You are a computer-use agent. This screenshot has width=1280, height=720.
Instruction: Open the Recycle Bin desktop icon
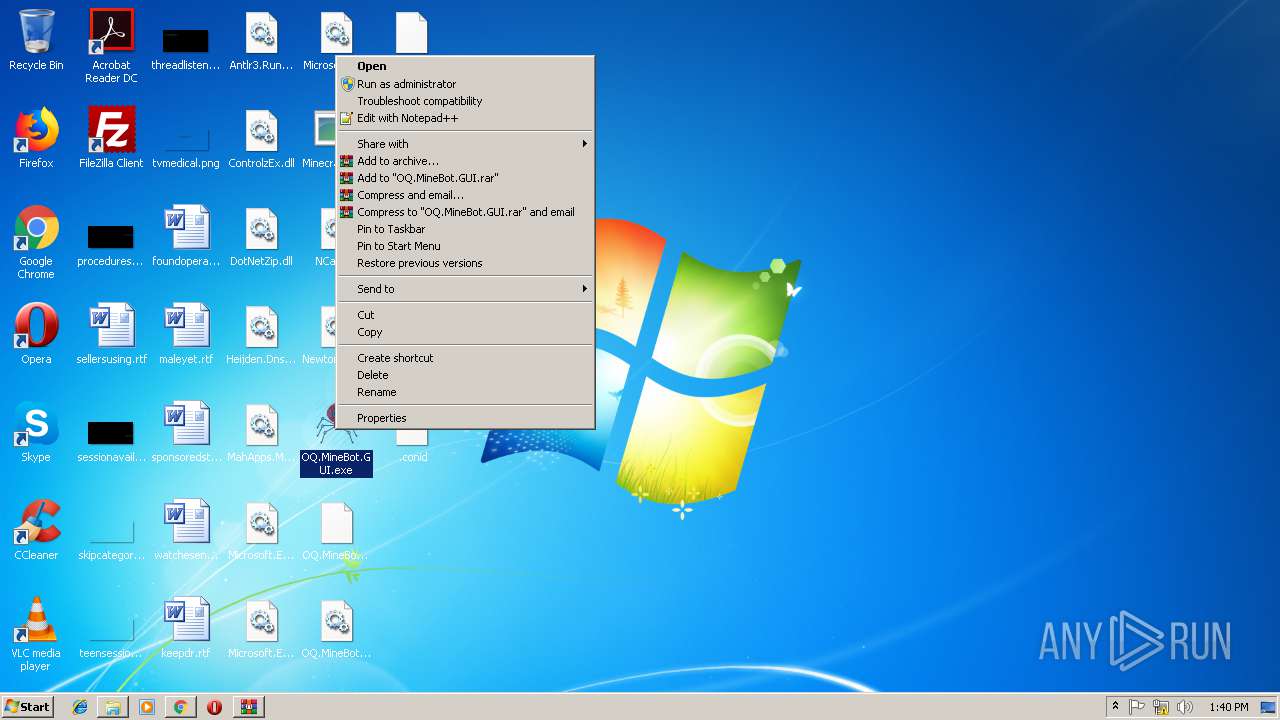(x=36, y=40)
